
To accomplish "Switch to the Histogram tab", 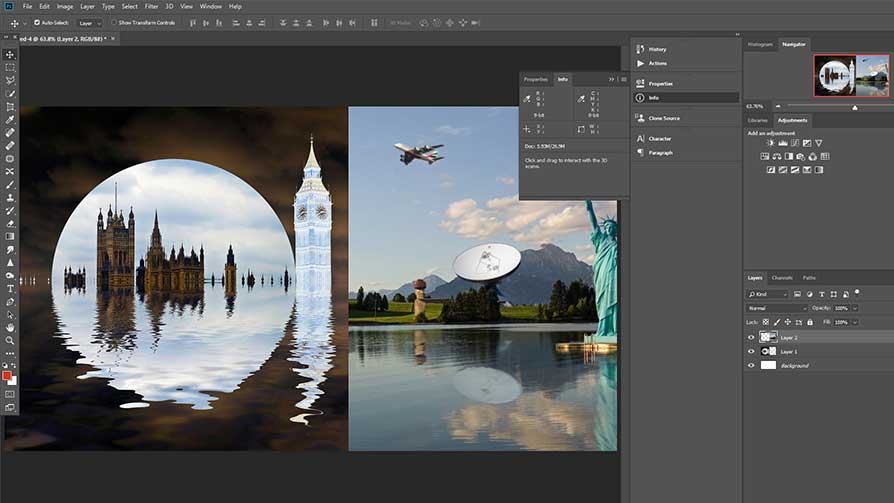I will point(760,44).
